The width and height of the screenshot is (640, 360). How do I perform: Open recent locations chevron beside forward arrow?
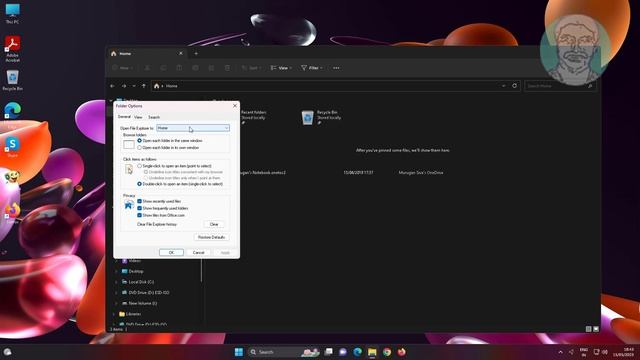pos(134,86)
